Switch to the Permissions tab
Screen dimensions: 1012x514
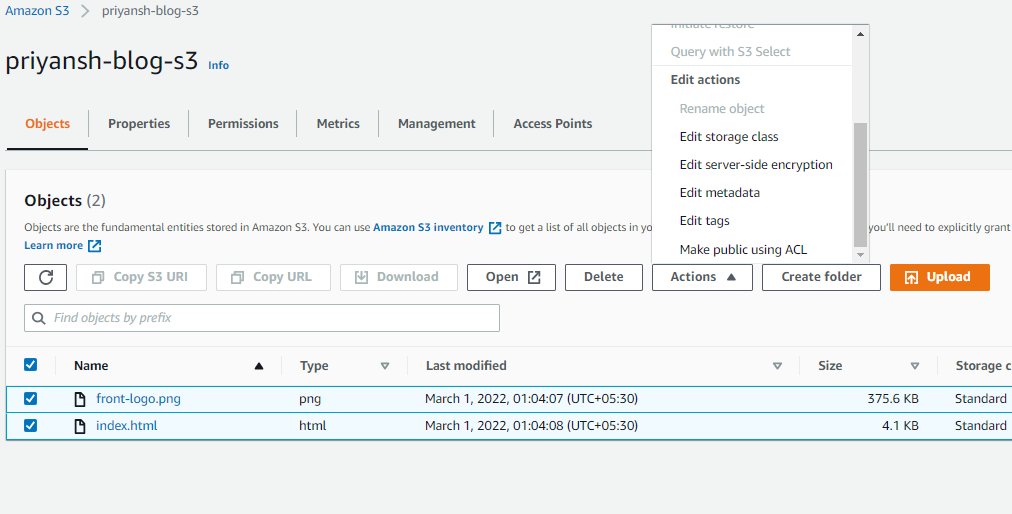tap(243, 124)
